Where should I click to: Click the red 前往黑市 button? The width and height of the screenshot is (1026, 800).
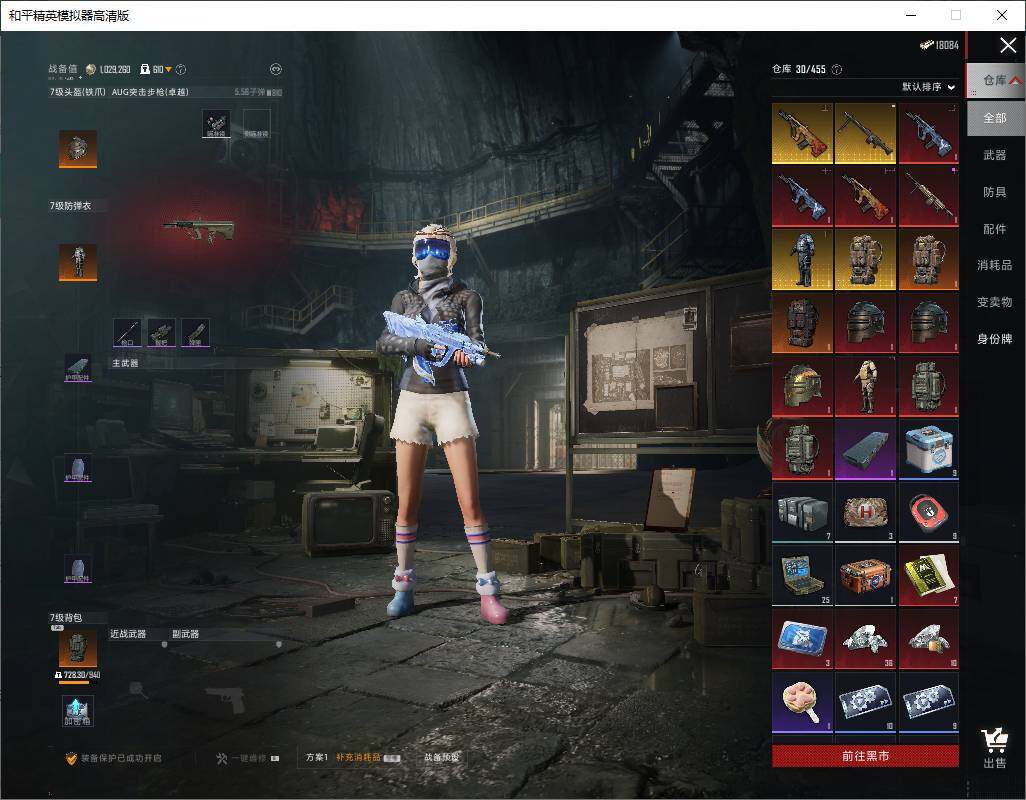point(865,756)
